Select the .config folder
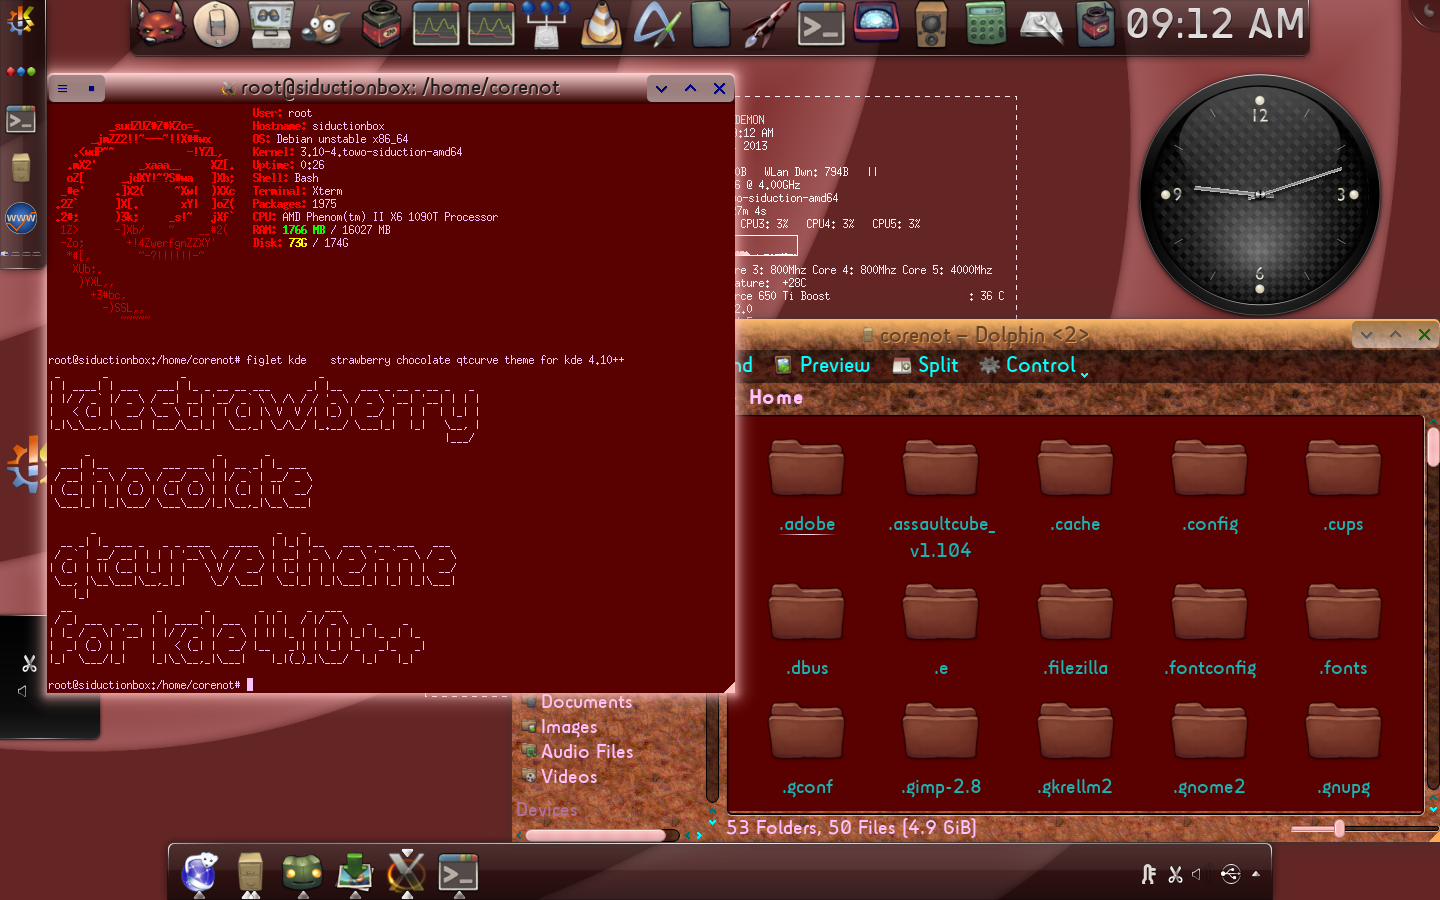The width and height of the screenshot is (1440, 900). pyautogui.click(x=1210, y=487)
